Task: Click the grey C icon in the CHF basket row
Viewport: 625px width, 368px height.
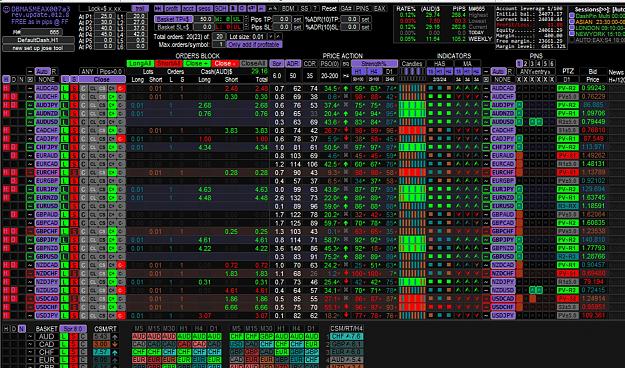Action: tap(83, 352)
